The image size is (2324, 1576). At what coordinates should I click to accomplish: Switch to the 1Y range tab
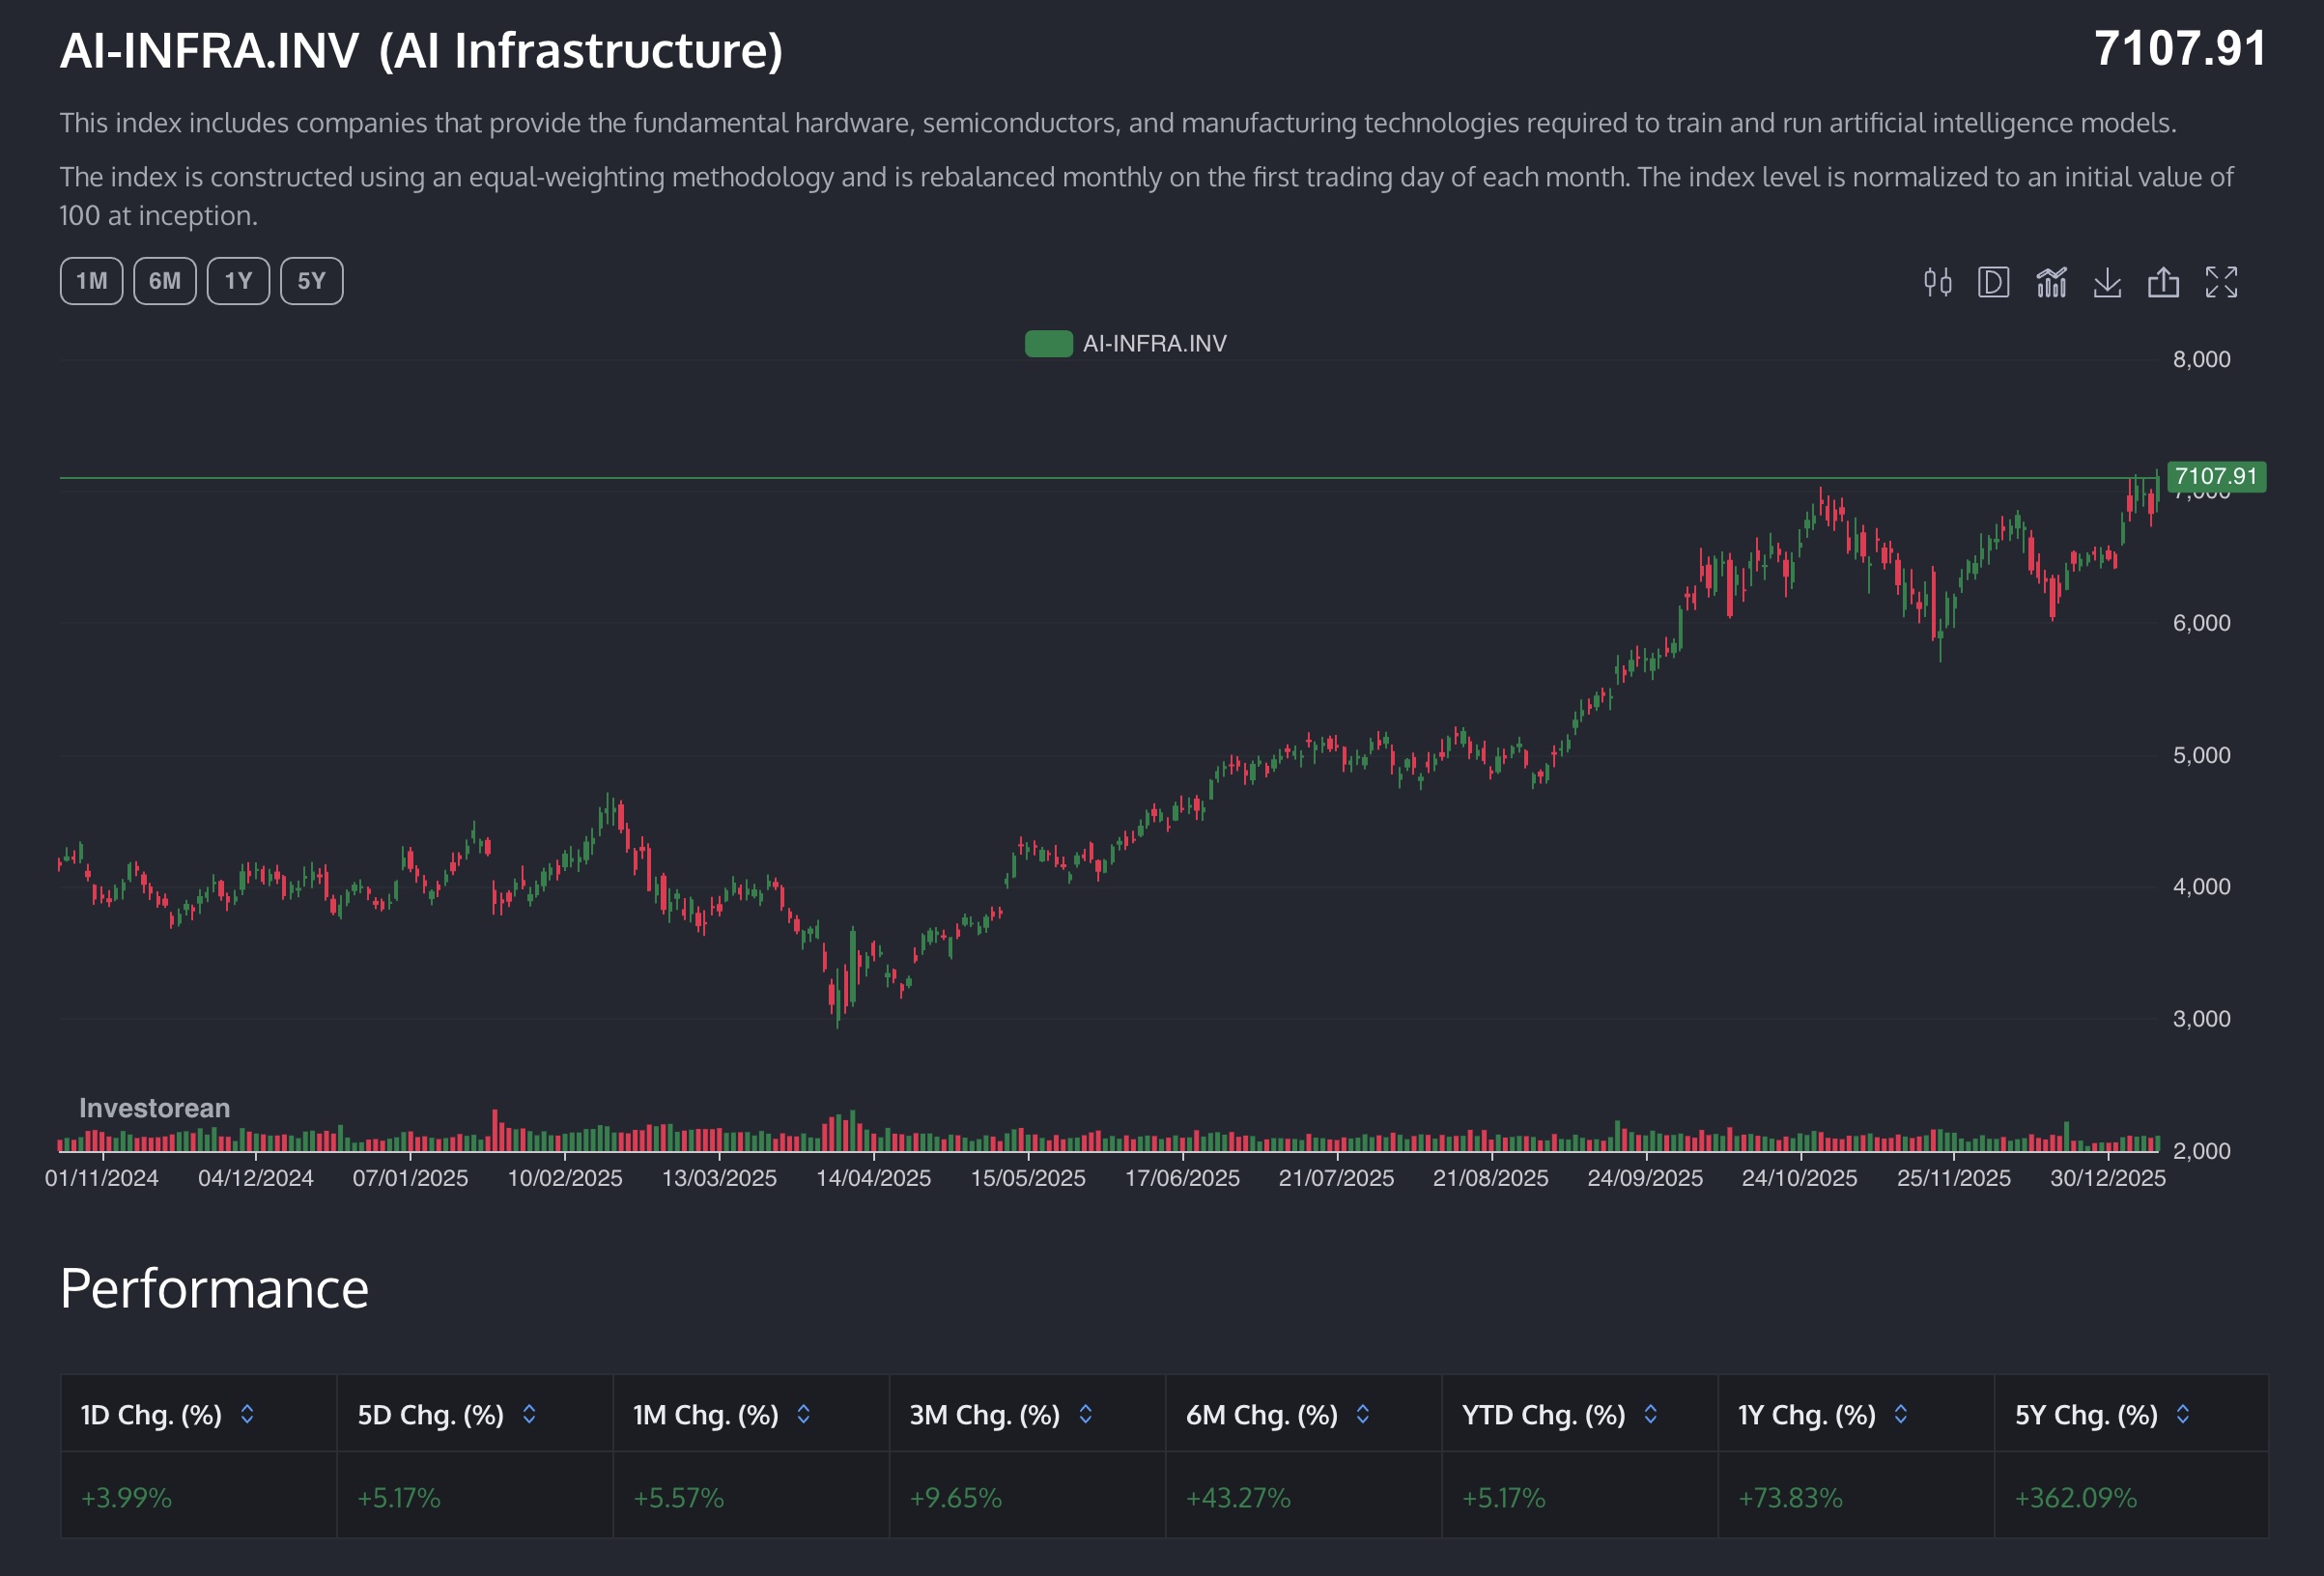pos(237,281)
